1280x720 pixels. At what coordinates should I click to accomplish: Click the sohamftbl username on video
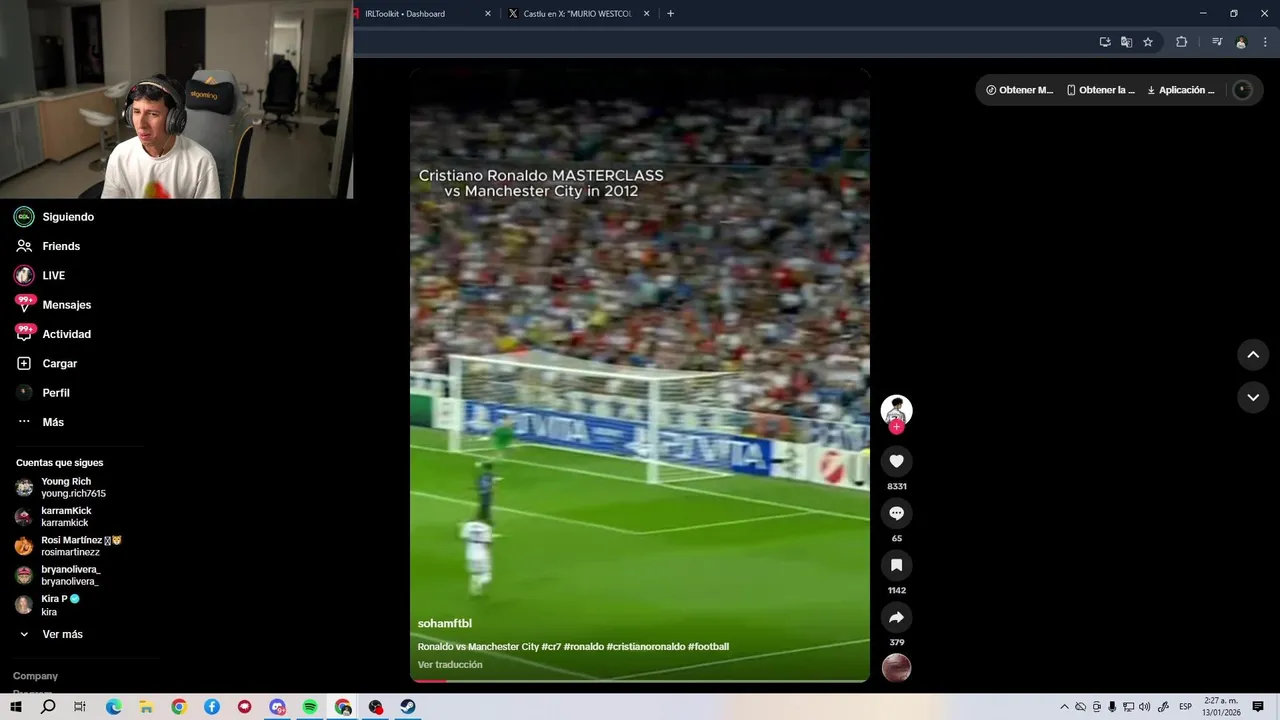coord(444,623)
